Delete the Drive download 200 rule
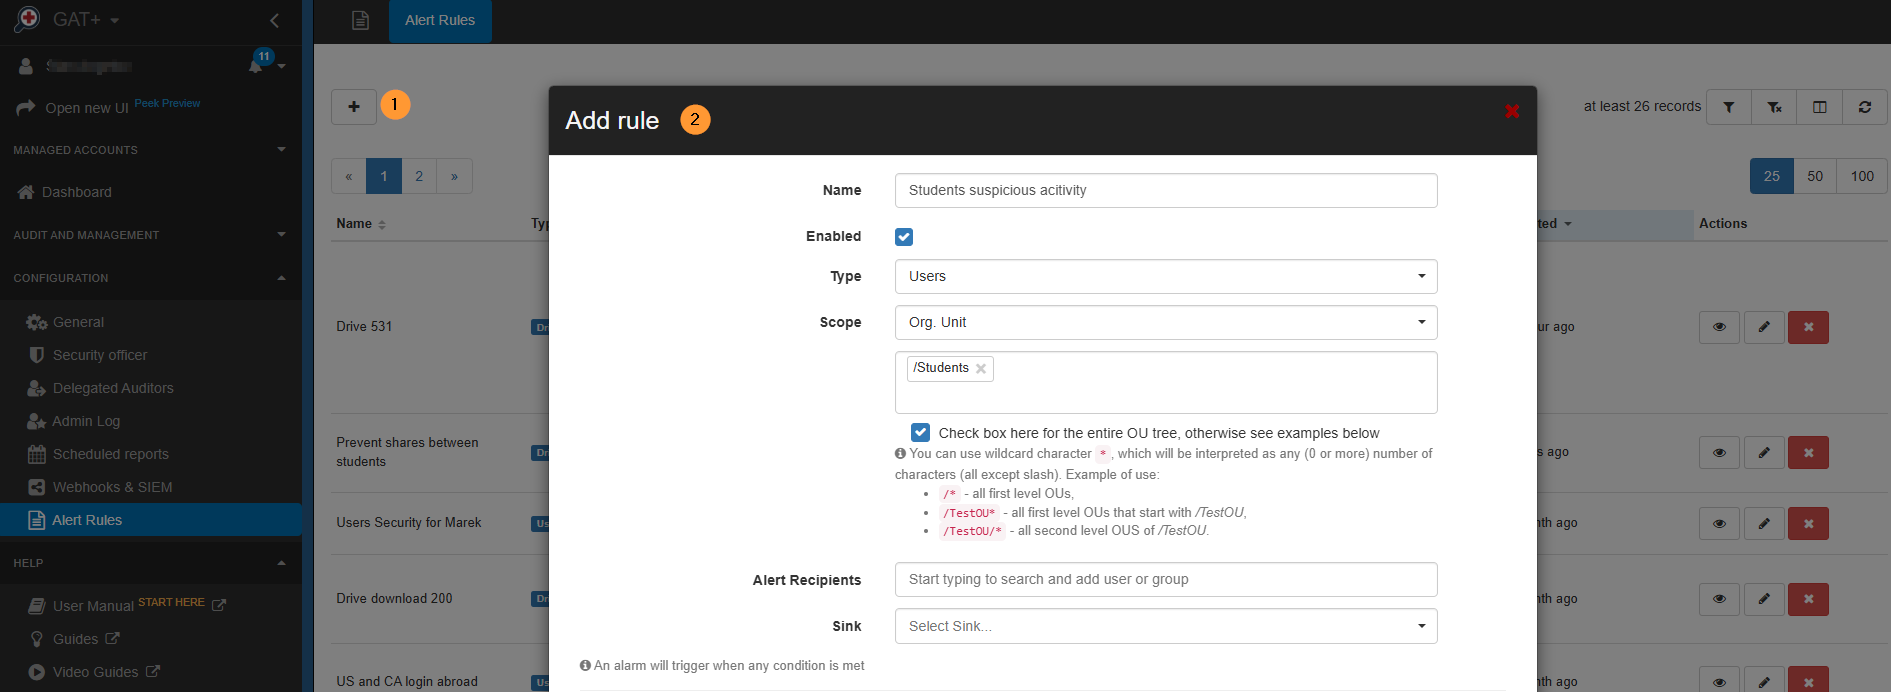The image size is (1891, 692). 1808,599
